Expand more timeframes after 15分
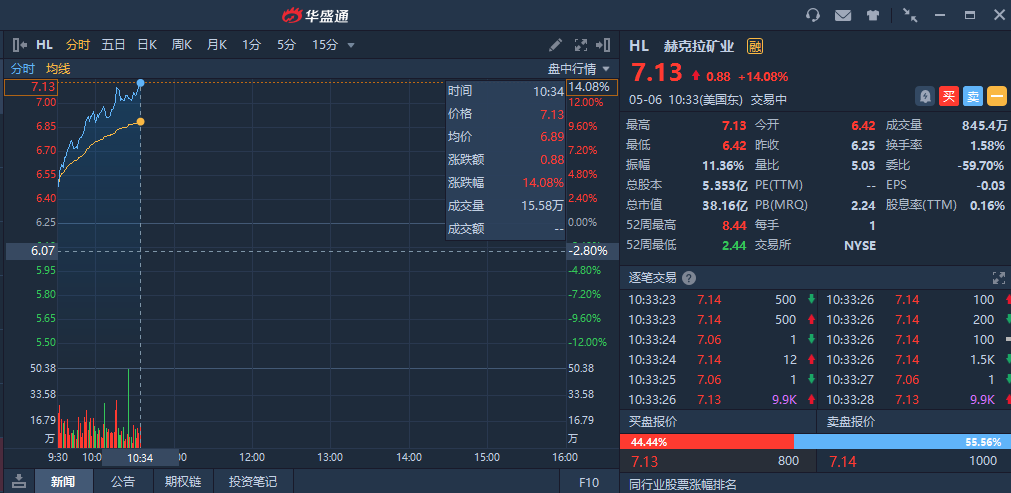1011x493 pixels. coord(351,45)
